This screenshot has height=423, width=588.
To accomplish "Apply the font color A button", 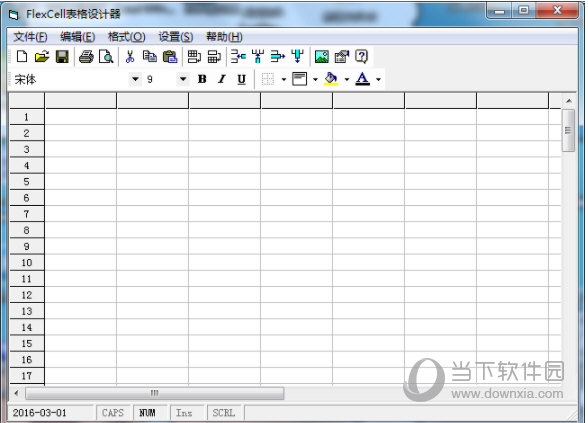I will tap(363, 79).
